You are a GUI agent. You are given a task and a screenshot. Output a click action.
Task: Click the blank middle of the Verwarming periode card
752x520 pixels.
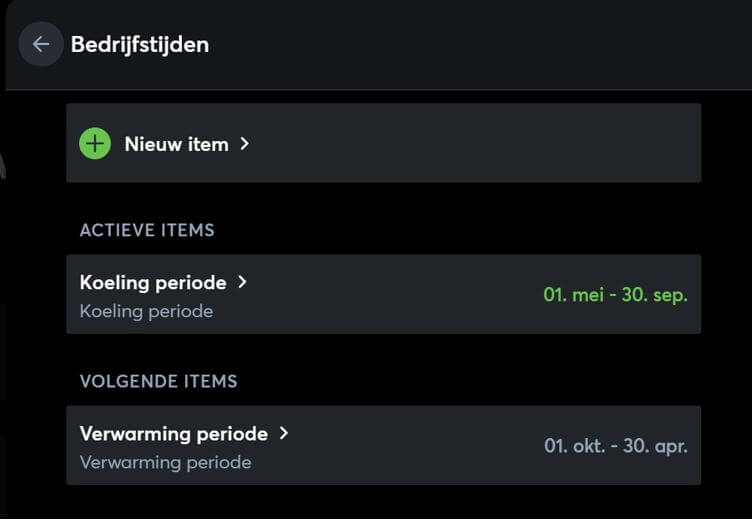(x=410, y=446)
